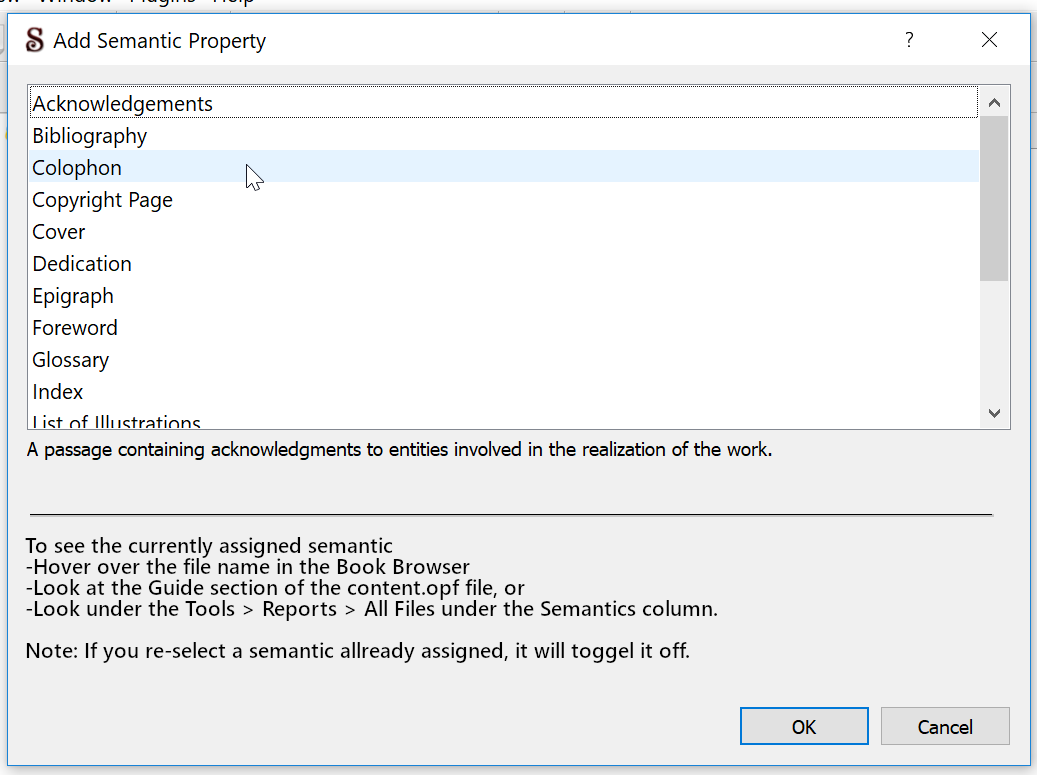Choose Colophon from the semantic list
This screenshot has height=775, width=1037.
[x=77, y=168]
